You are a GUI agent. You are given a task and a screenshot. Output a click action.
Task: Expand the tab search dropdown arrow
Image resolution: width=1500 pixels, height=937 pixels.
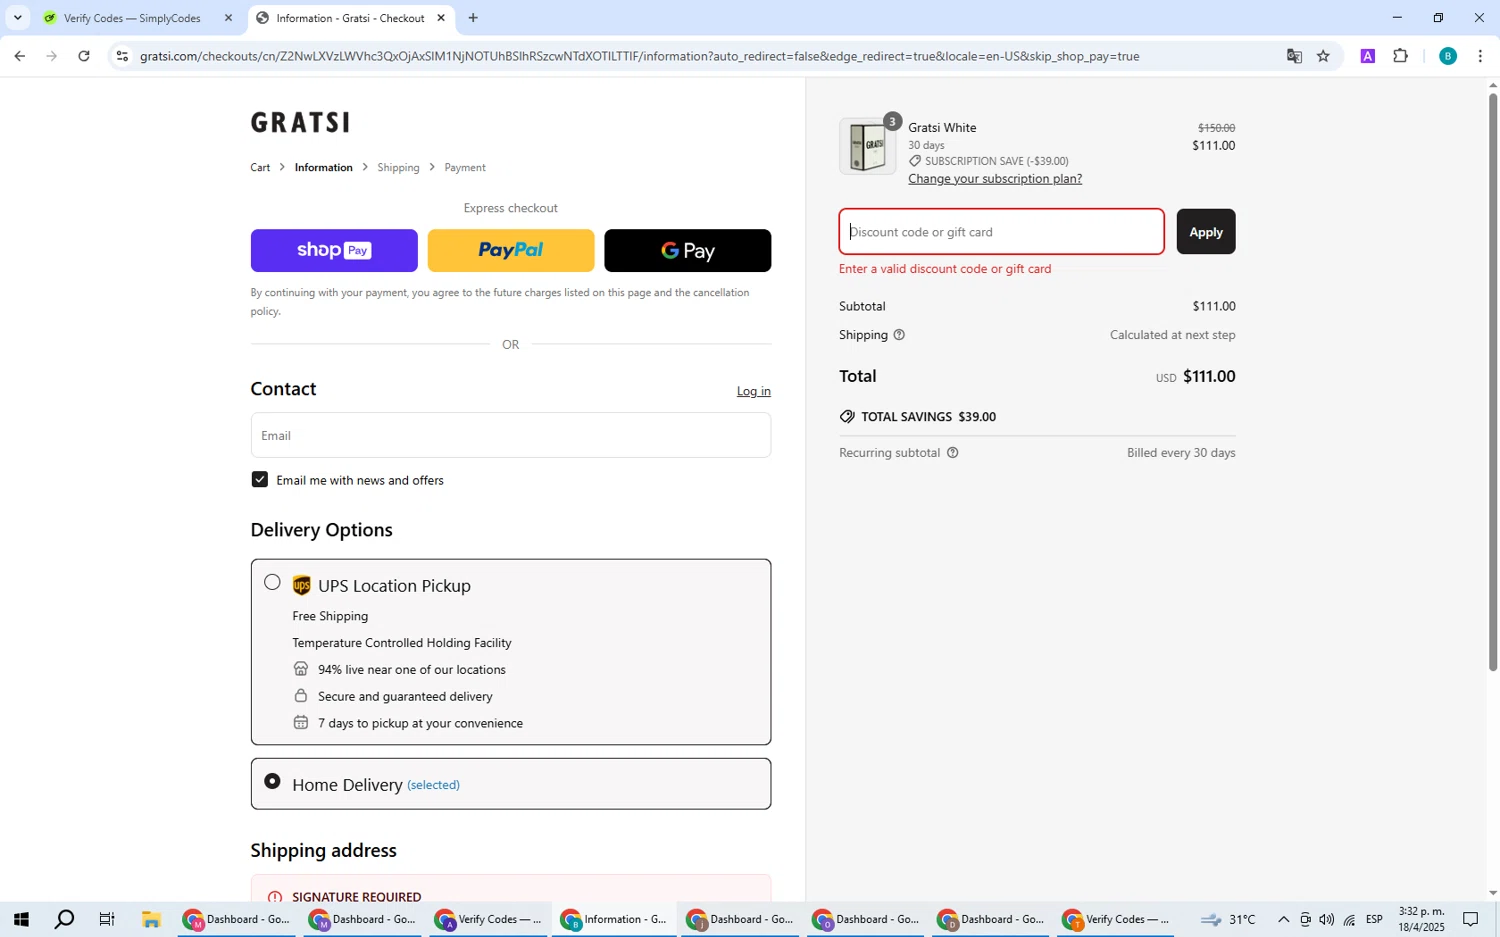point(17,18)
